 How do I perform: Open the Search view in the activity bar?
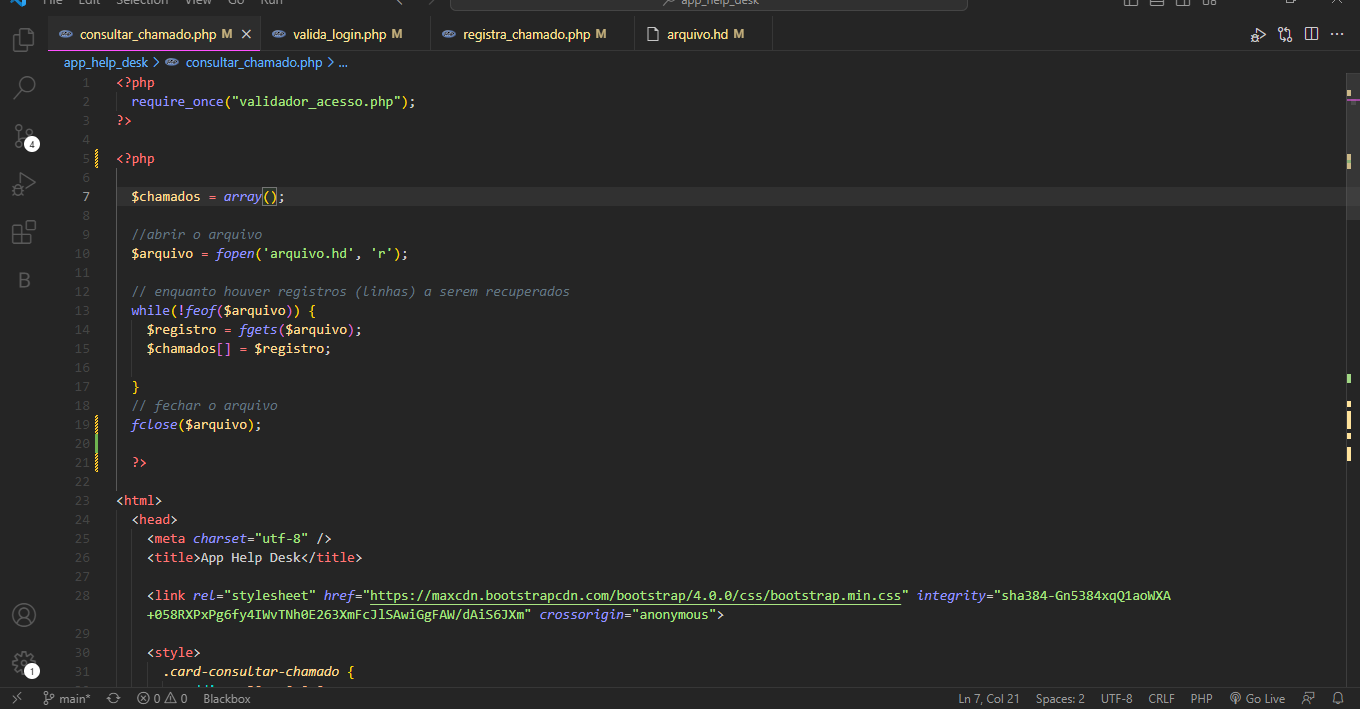[x=23, y=88]
